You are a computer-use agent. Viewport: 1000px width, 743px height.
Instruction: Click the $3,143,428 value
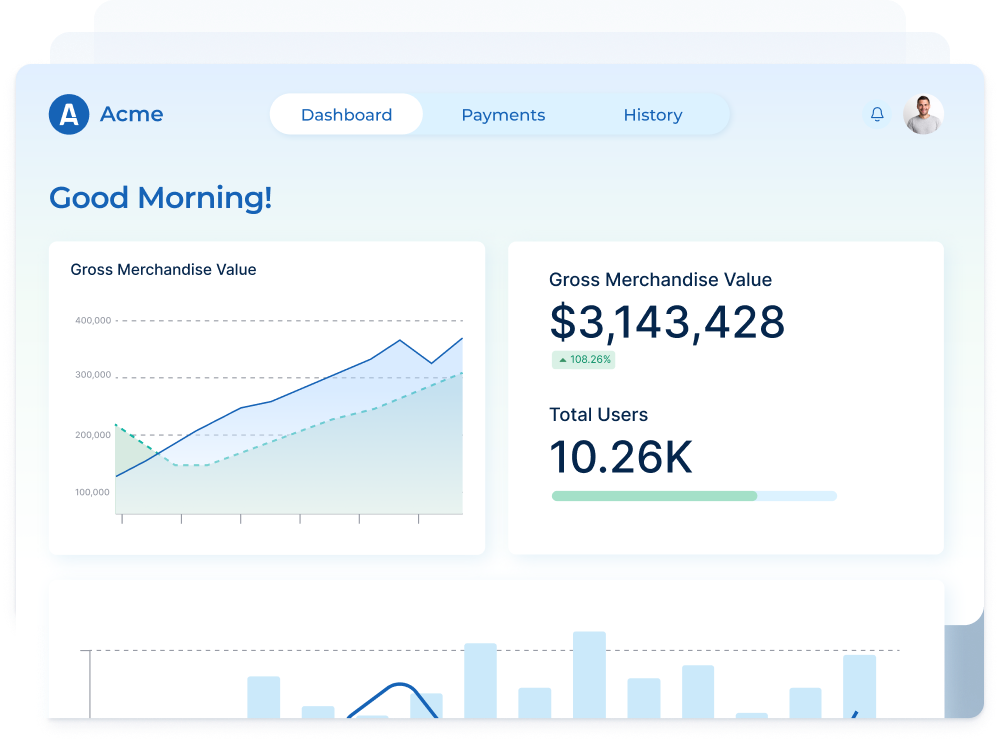pos(667,322)
